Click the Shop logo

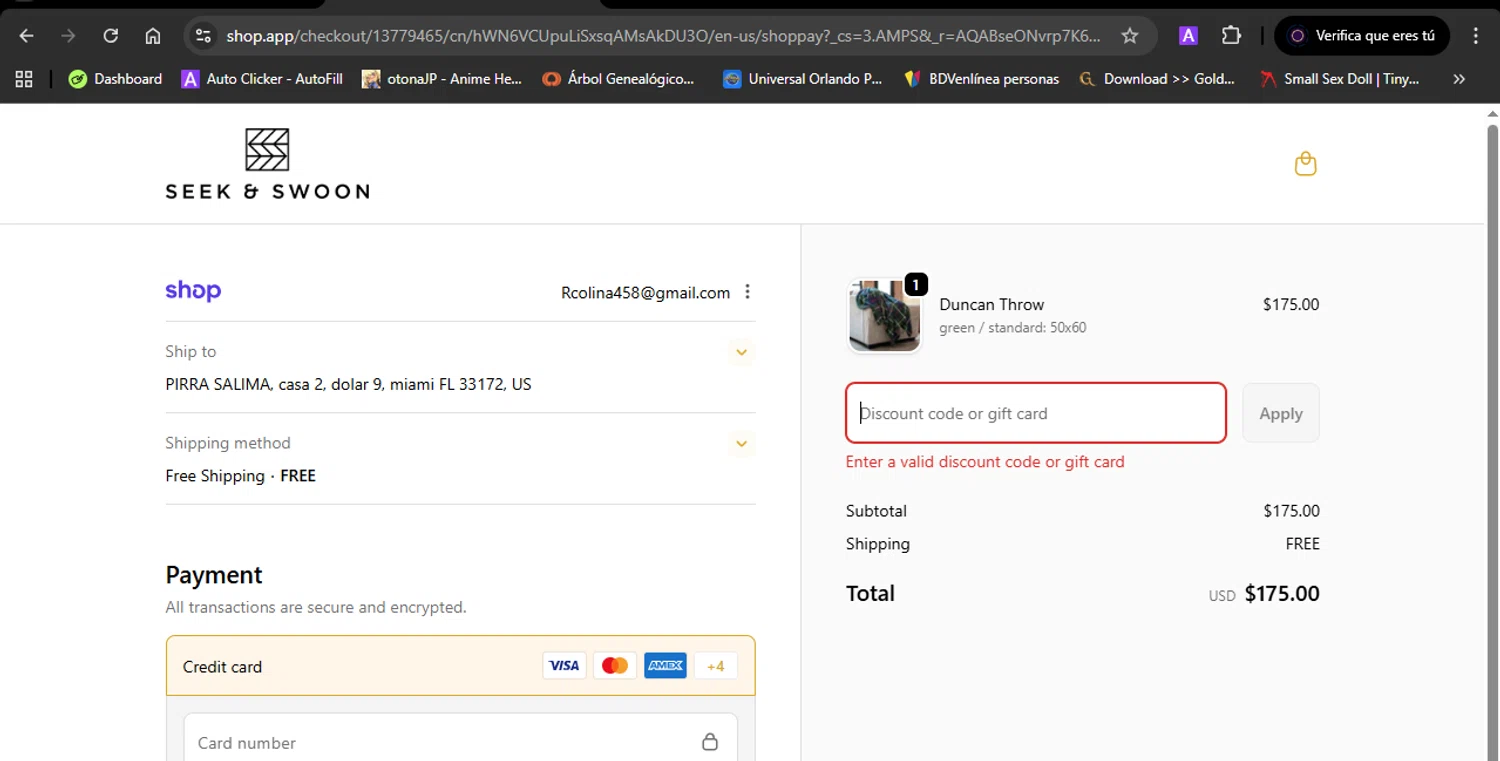(x=193, y=291)
